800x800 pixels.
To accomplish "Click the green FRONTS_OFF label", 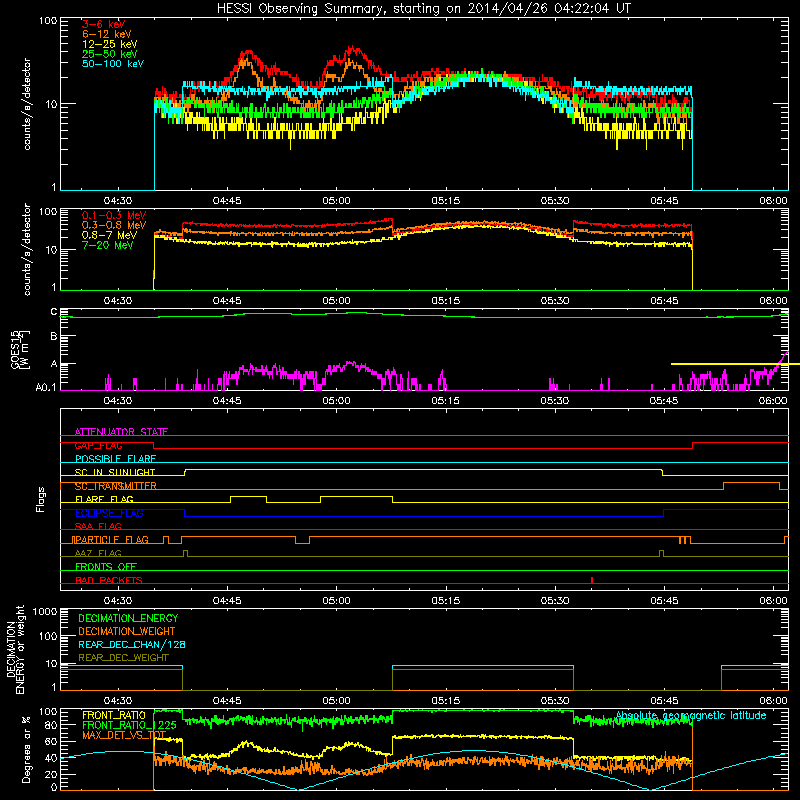I will click(106, 567).
